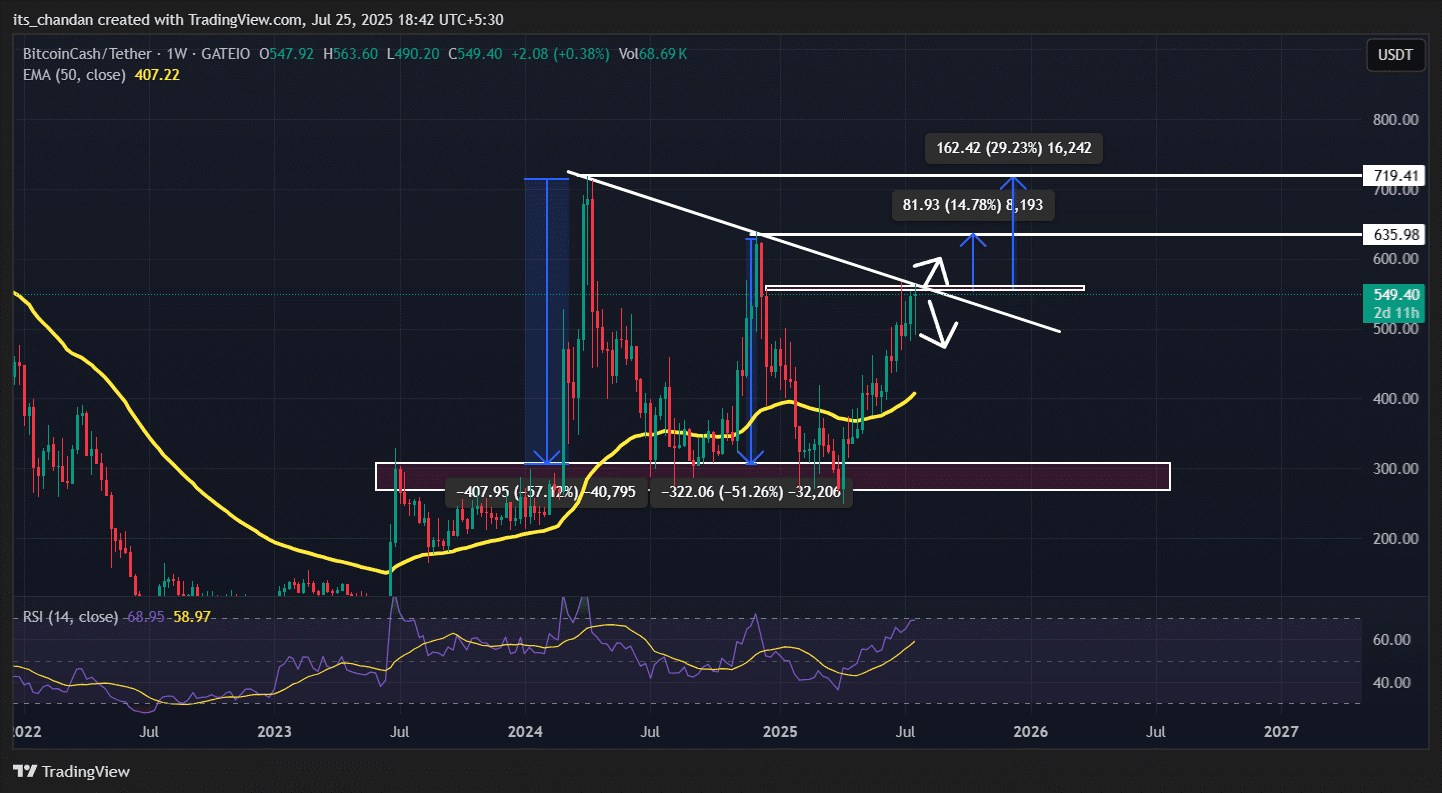Click the +2.08 (+0.38%) change value
The image size is (1442, 793).
558,55
